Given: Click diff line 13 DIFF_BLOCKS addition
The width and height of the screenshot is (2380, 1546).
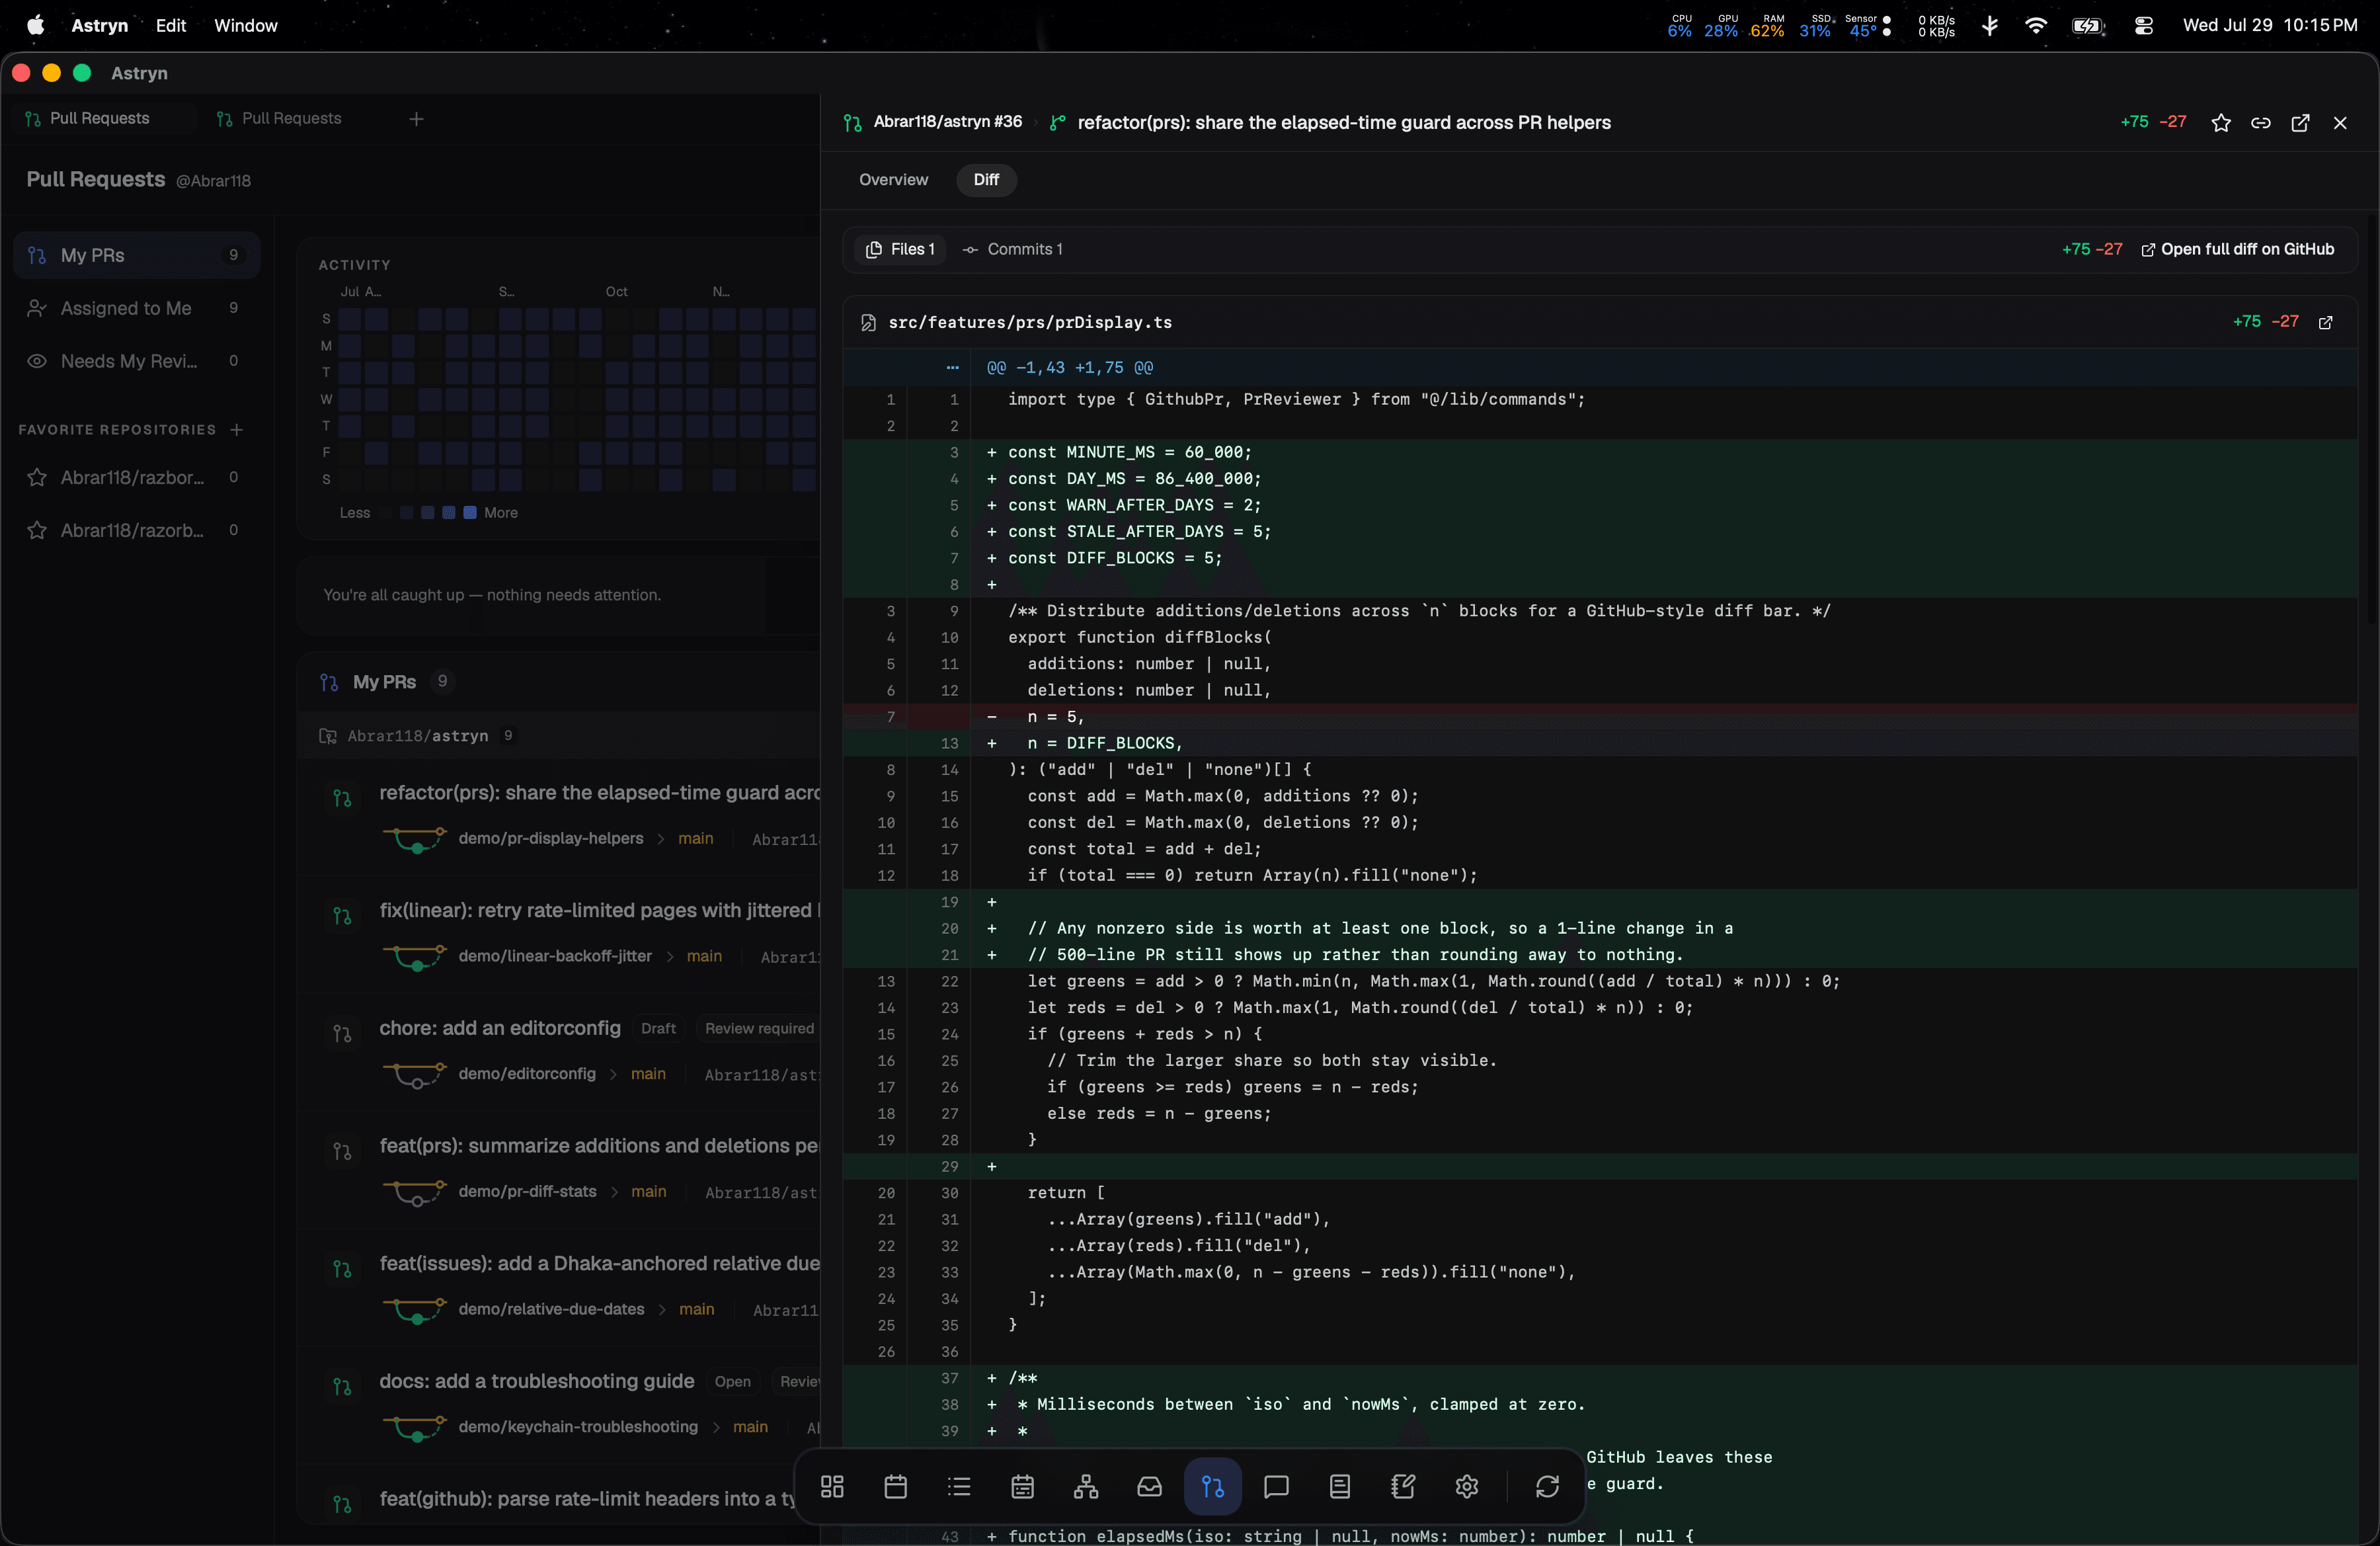Looking at the screenshot, I should 1600,744.
